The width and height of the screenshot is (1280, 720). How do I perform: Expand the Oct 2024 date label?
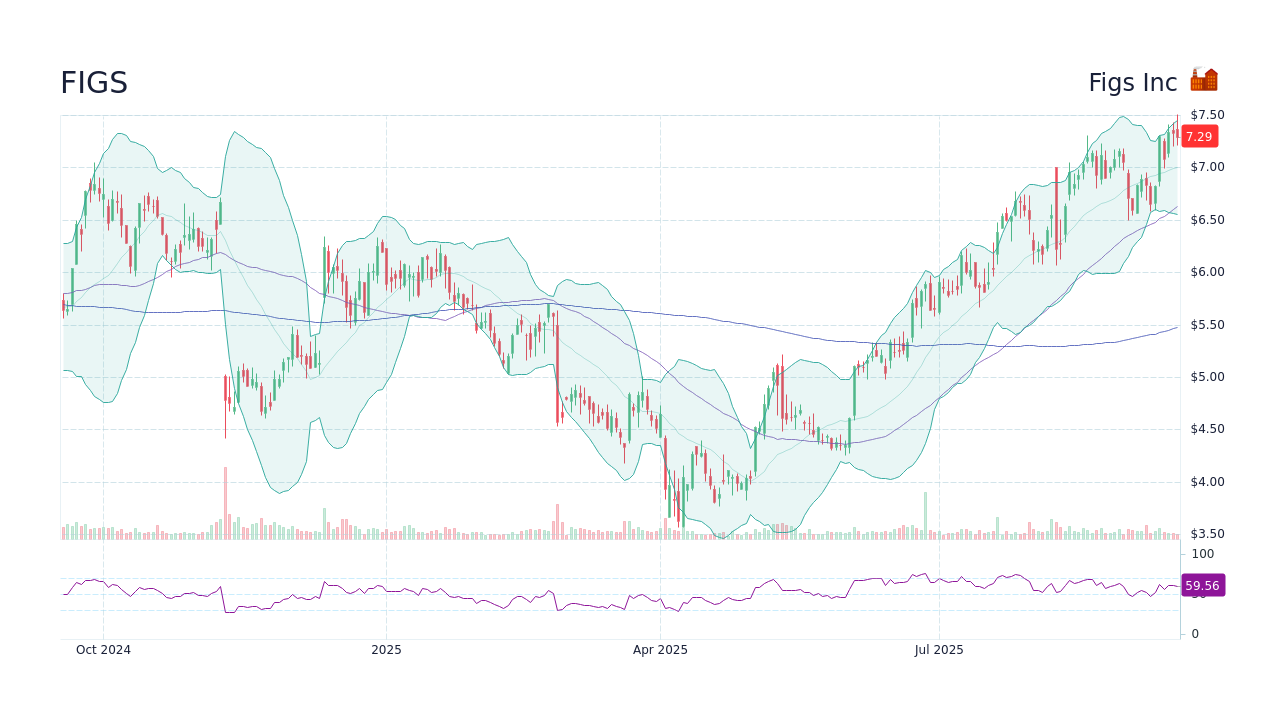(104, 649)
